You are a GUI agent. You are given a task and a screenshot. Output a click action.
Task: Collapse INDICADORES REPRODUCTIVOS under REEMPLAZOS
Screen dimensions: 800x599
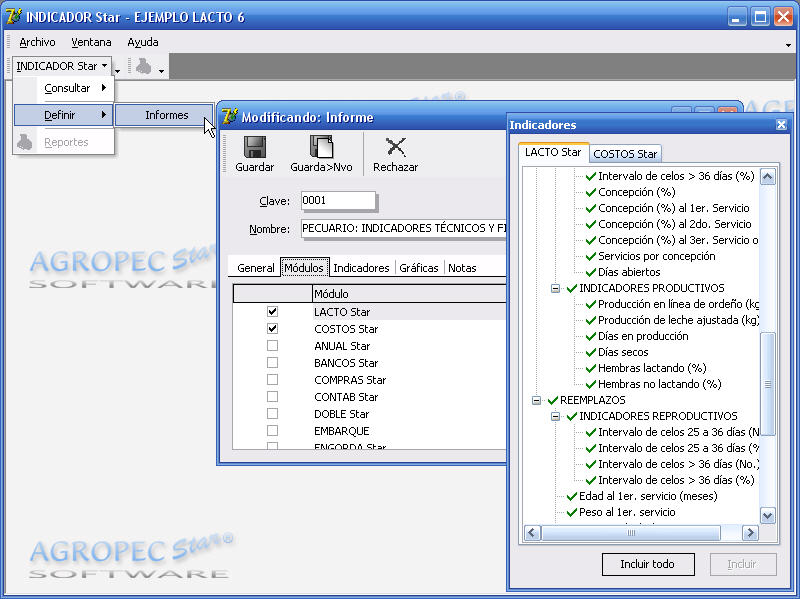[555, 416]
